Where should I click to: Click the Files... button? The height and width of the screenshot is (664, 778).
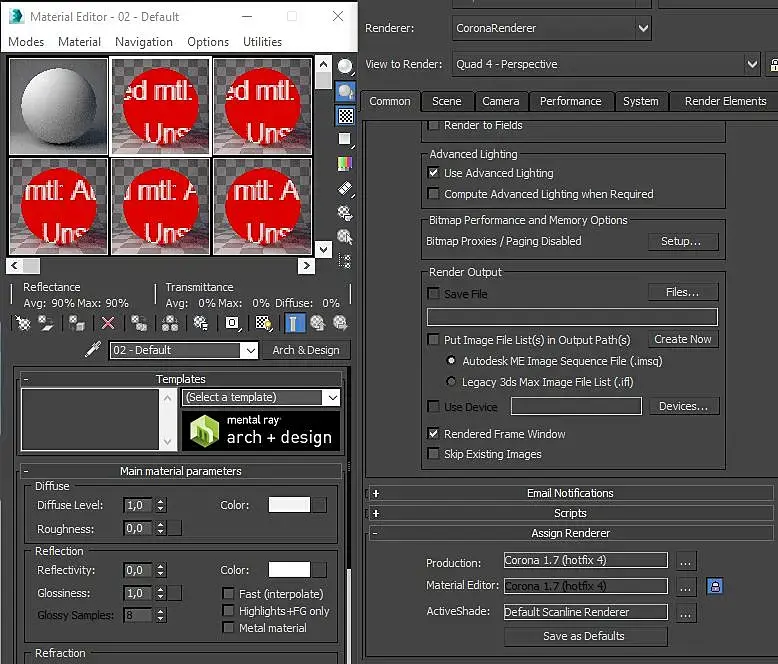point(683,292)
